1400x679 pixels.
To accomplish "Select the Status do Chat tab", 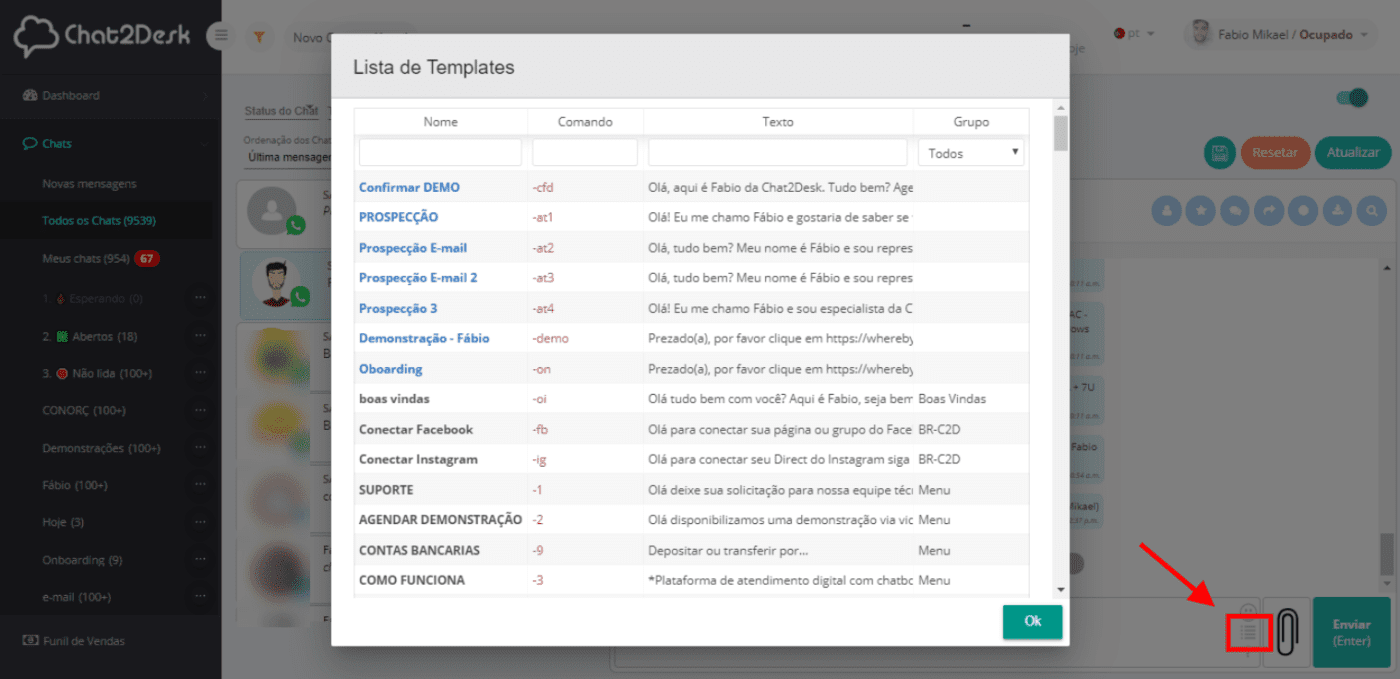I will [x=281, y=111].
